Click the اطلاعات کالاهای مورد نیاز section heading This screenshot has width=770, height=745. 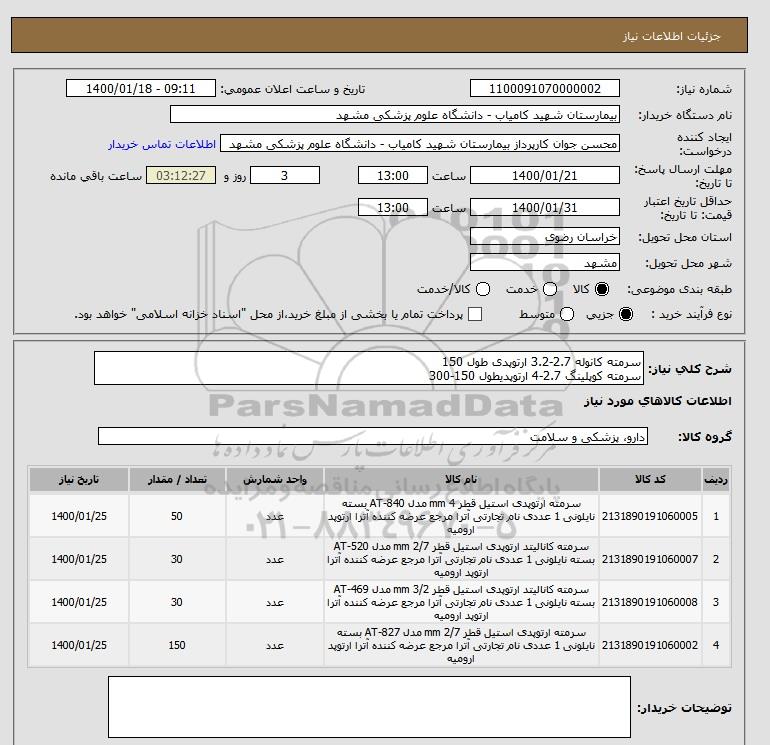(658, 401)
